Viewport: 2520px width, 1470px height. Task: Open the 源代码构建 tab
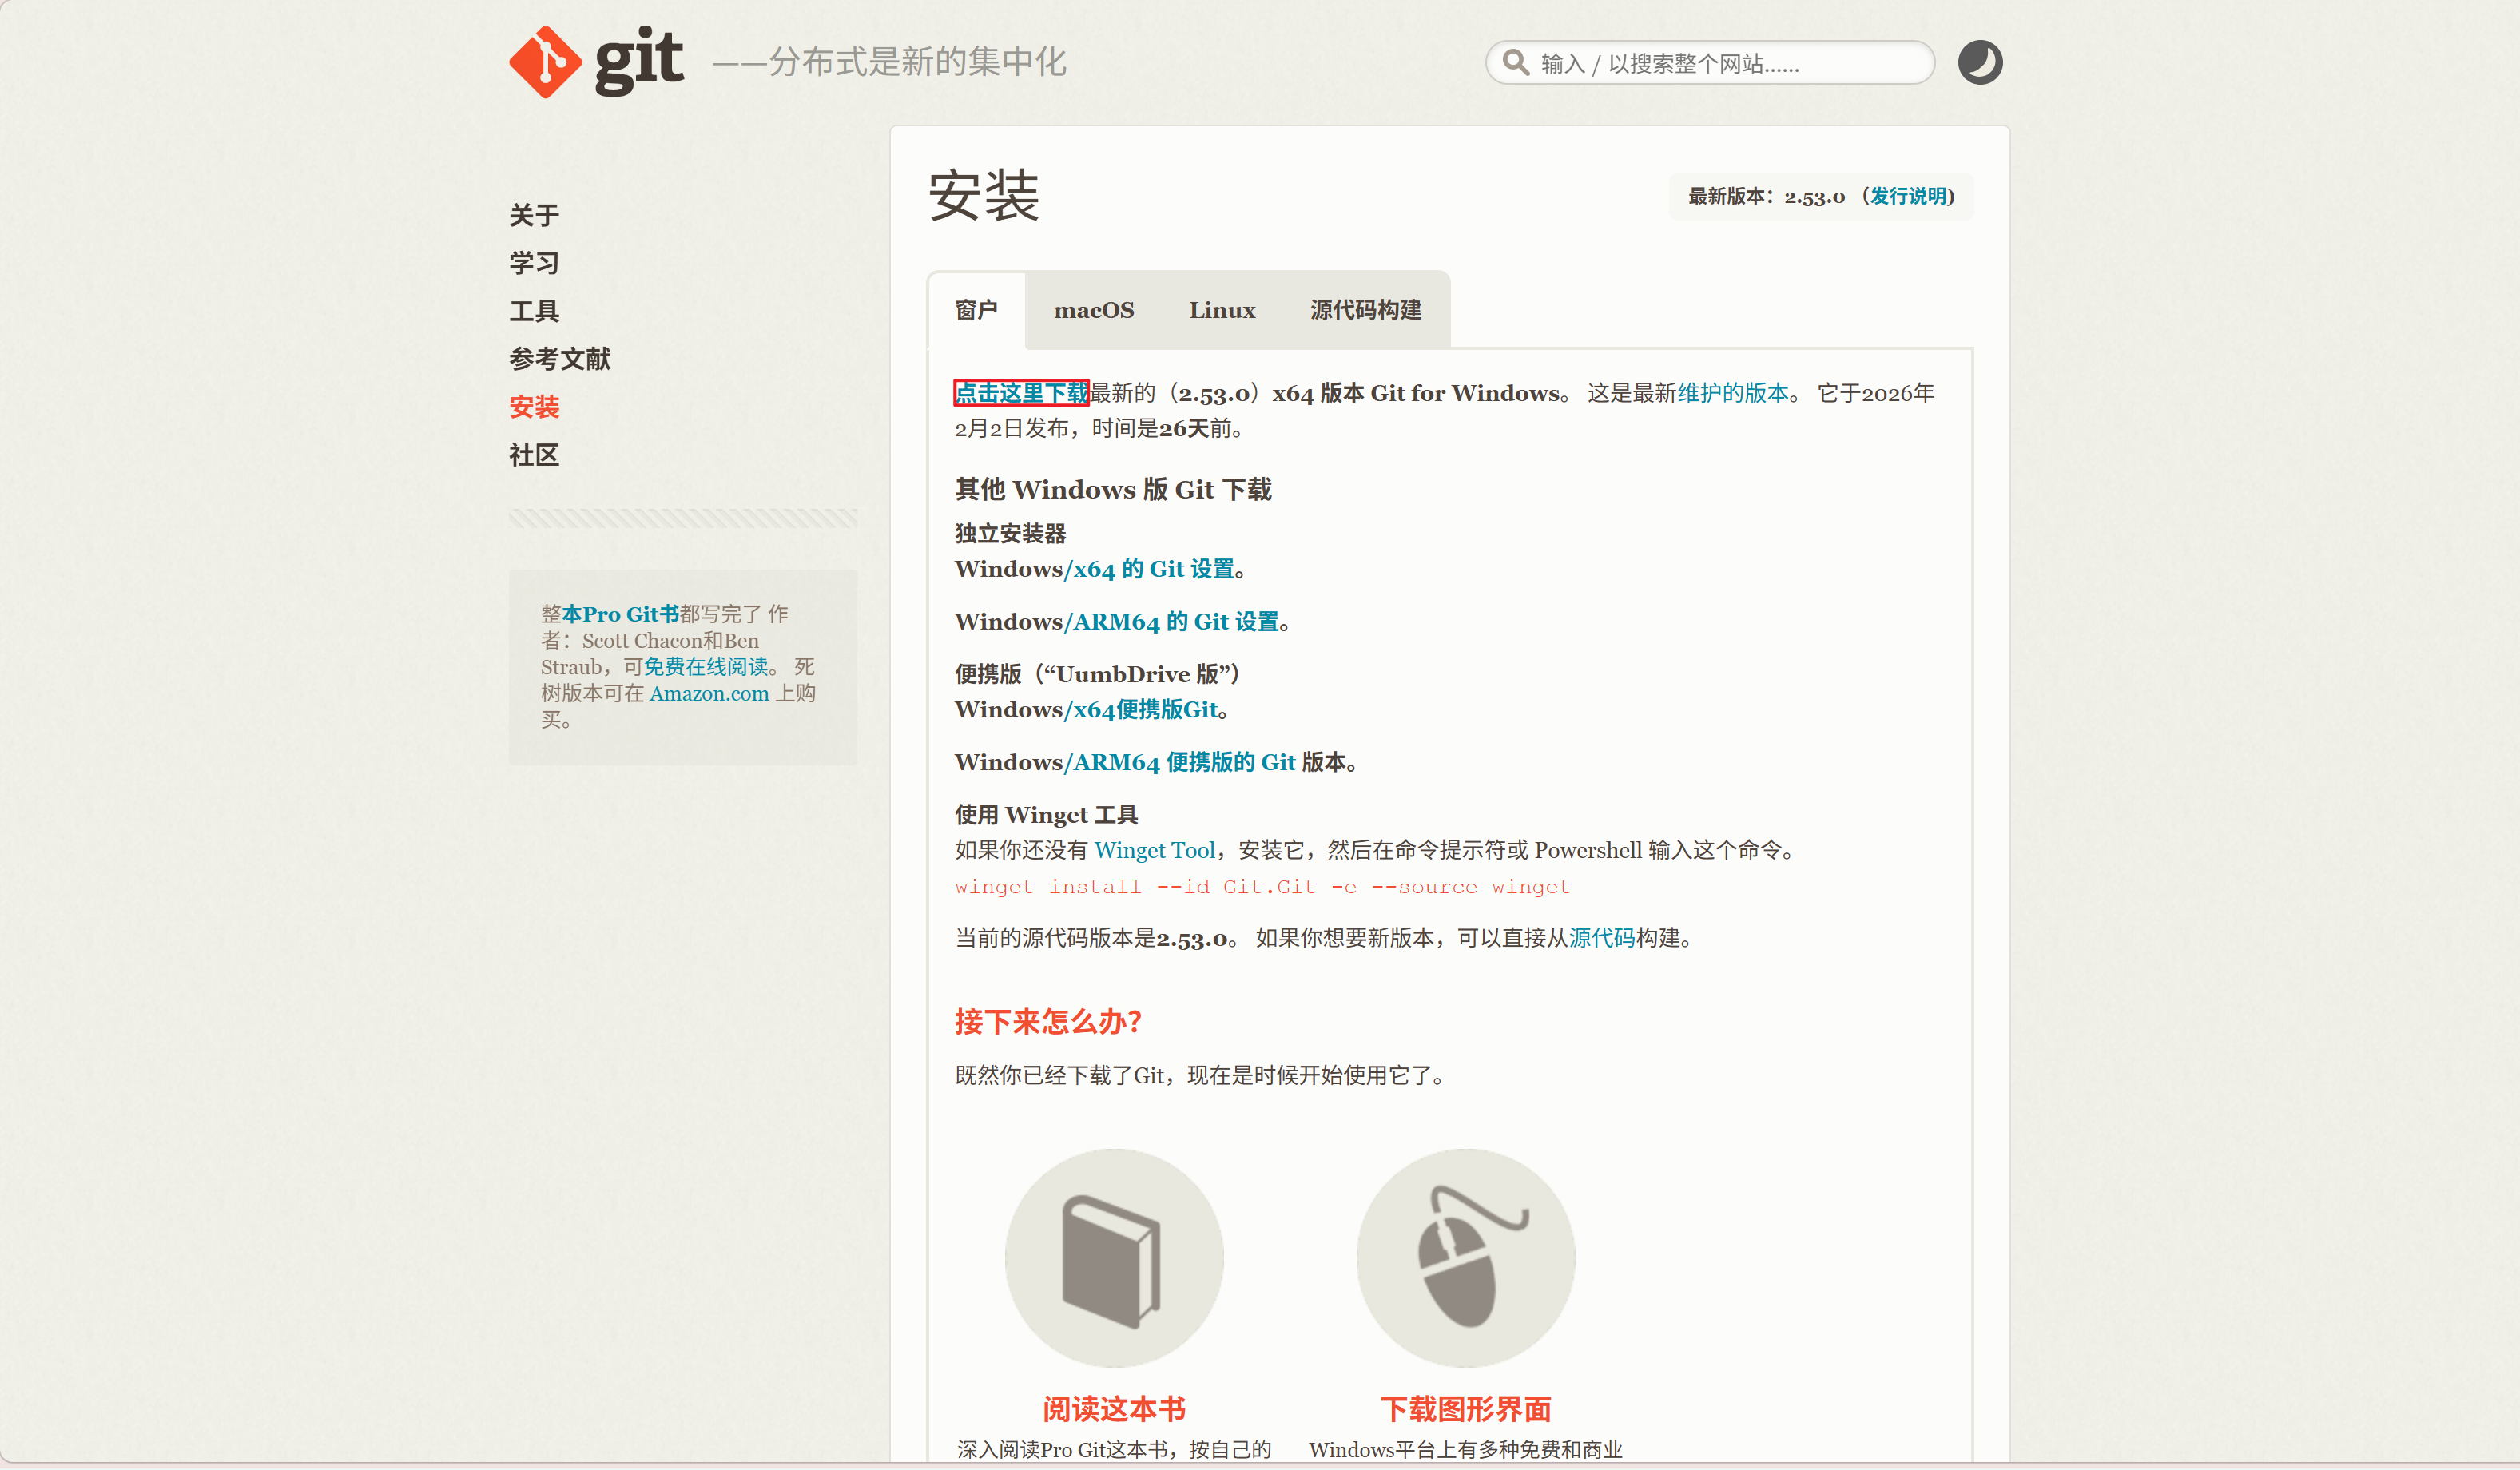(1365, 310)
